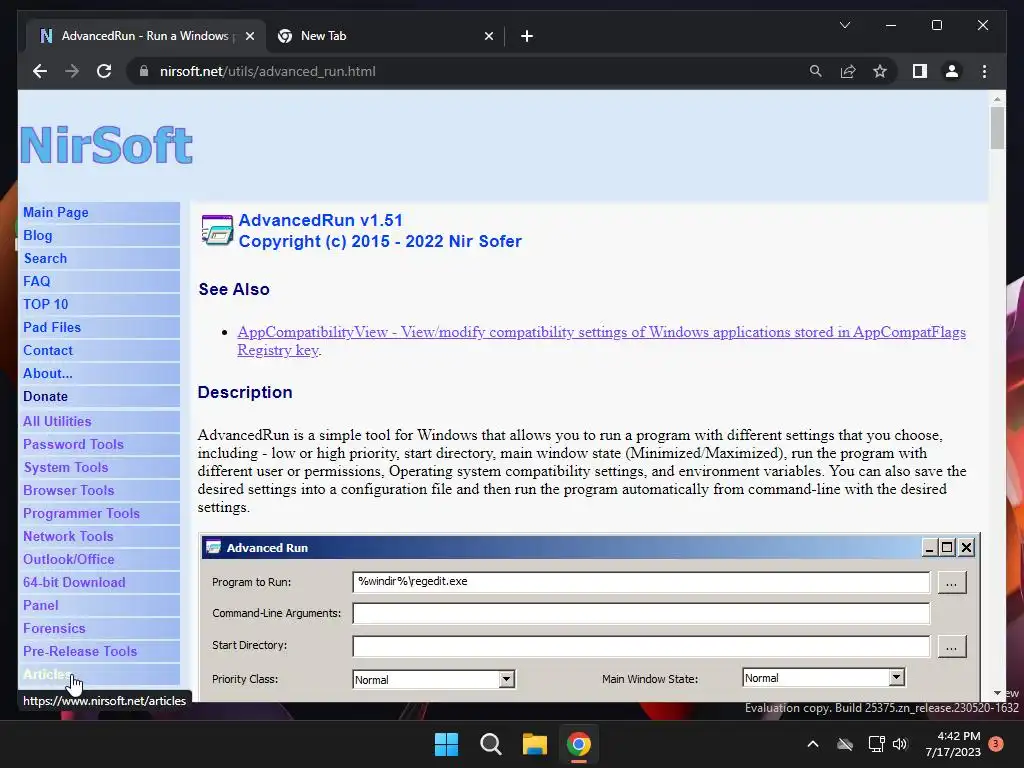The width and height of the screenshot is (1024, 768).
Task: Click the address bar URL
Action: (268, 71)
